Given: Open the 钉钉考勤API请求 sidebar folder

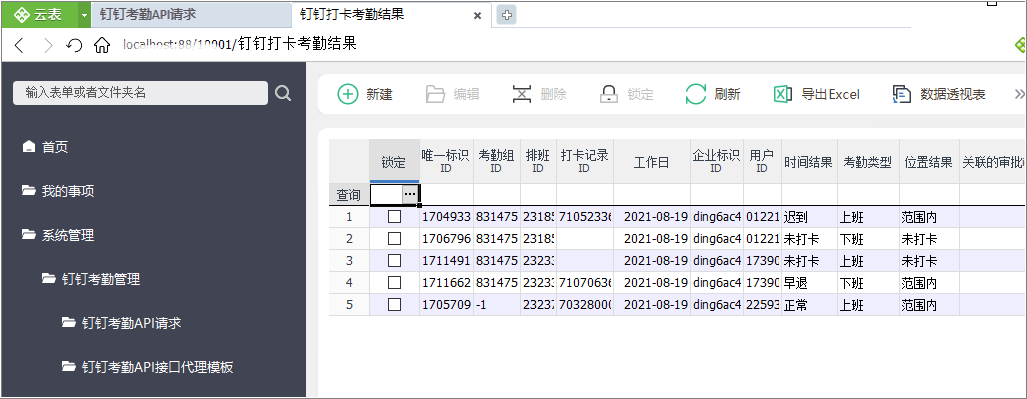Looking at the screenshot, I should [121, 323].
